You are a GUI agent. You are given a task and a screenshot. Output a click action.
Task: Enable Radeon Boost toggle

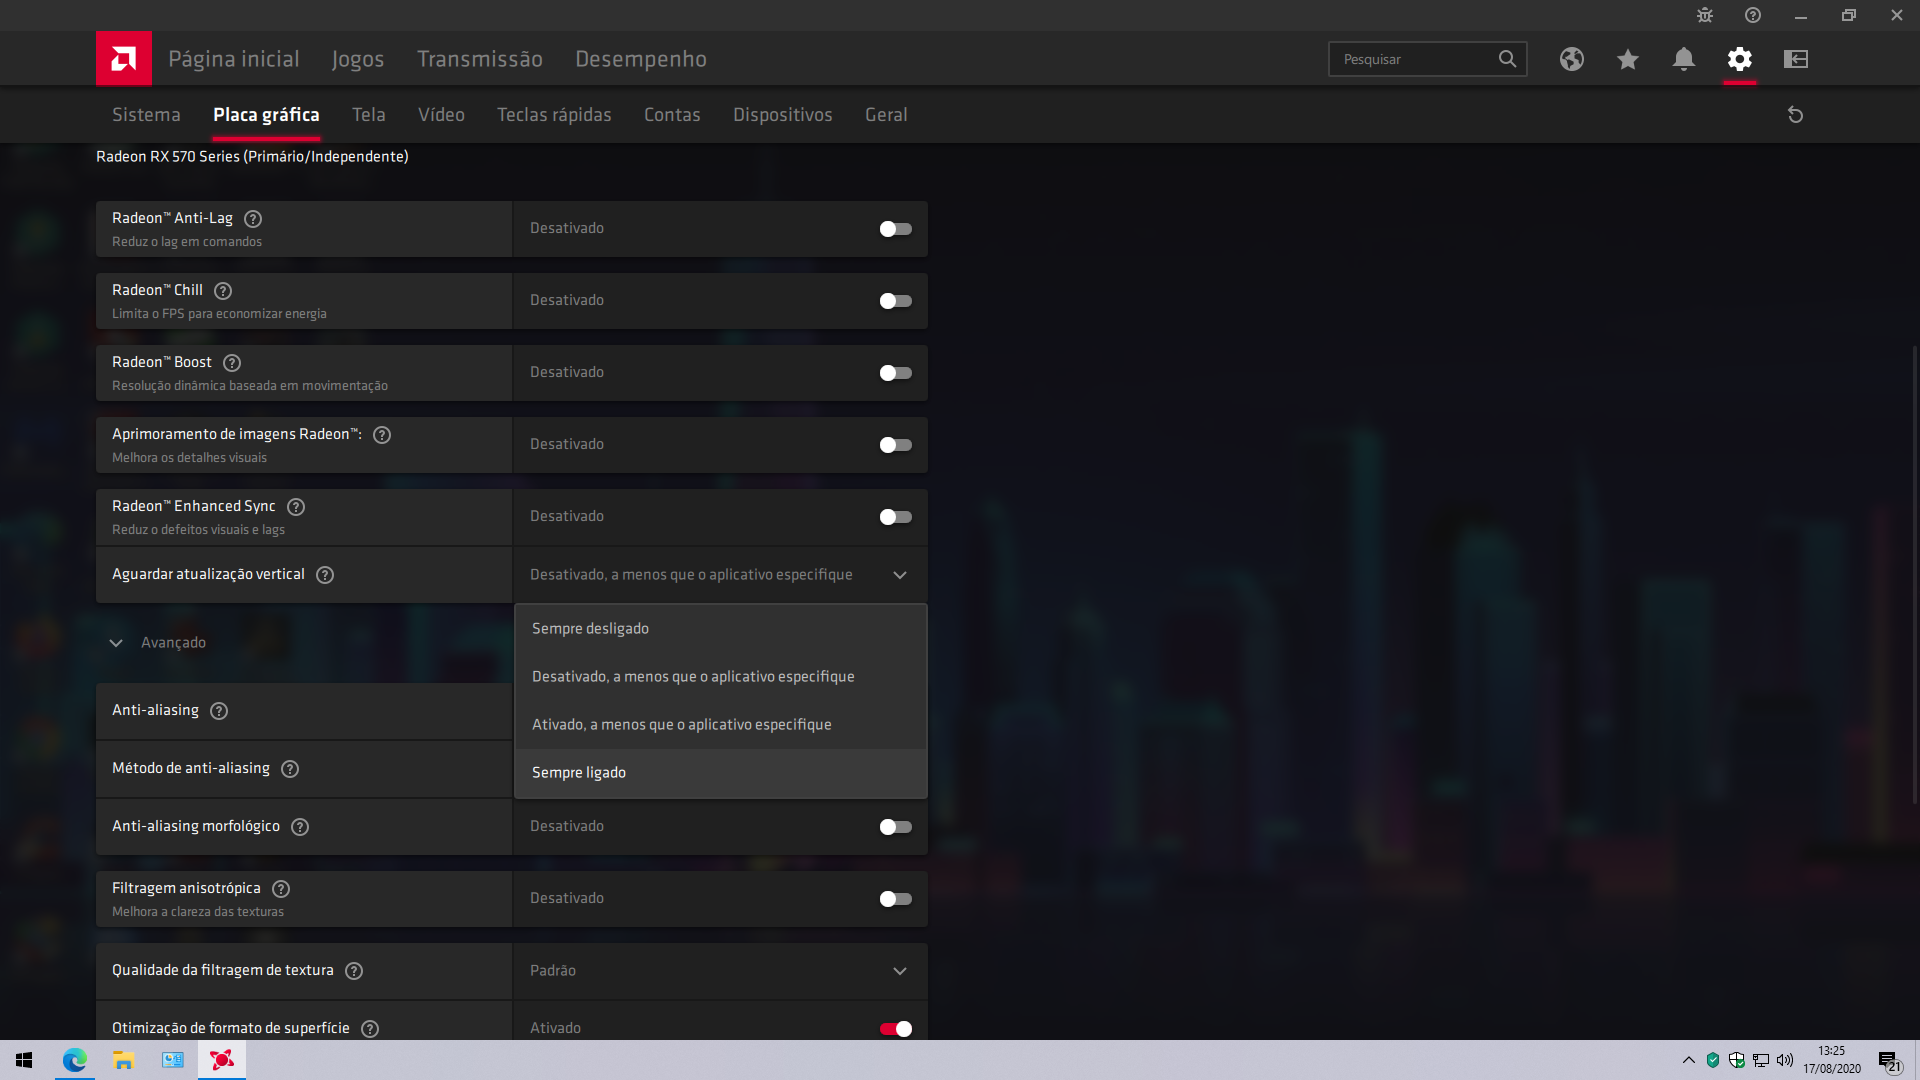[895, 373]
